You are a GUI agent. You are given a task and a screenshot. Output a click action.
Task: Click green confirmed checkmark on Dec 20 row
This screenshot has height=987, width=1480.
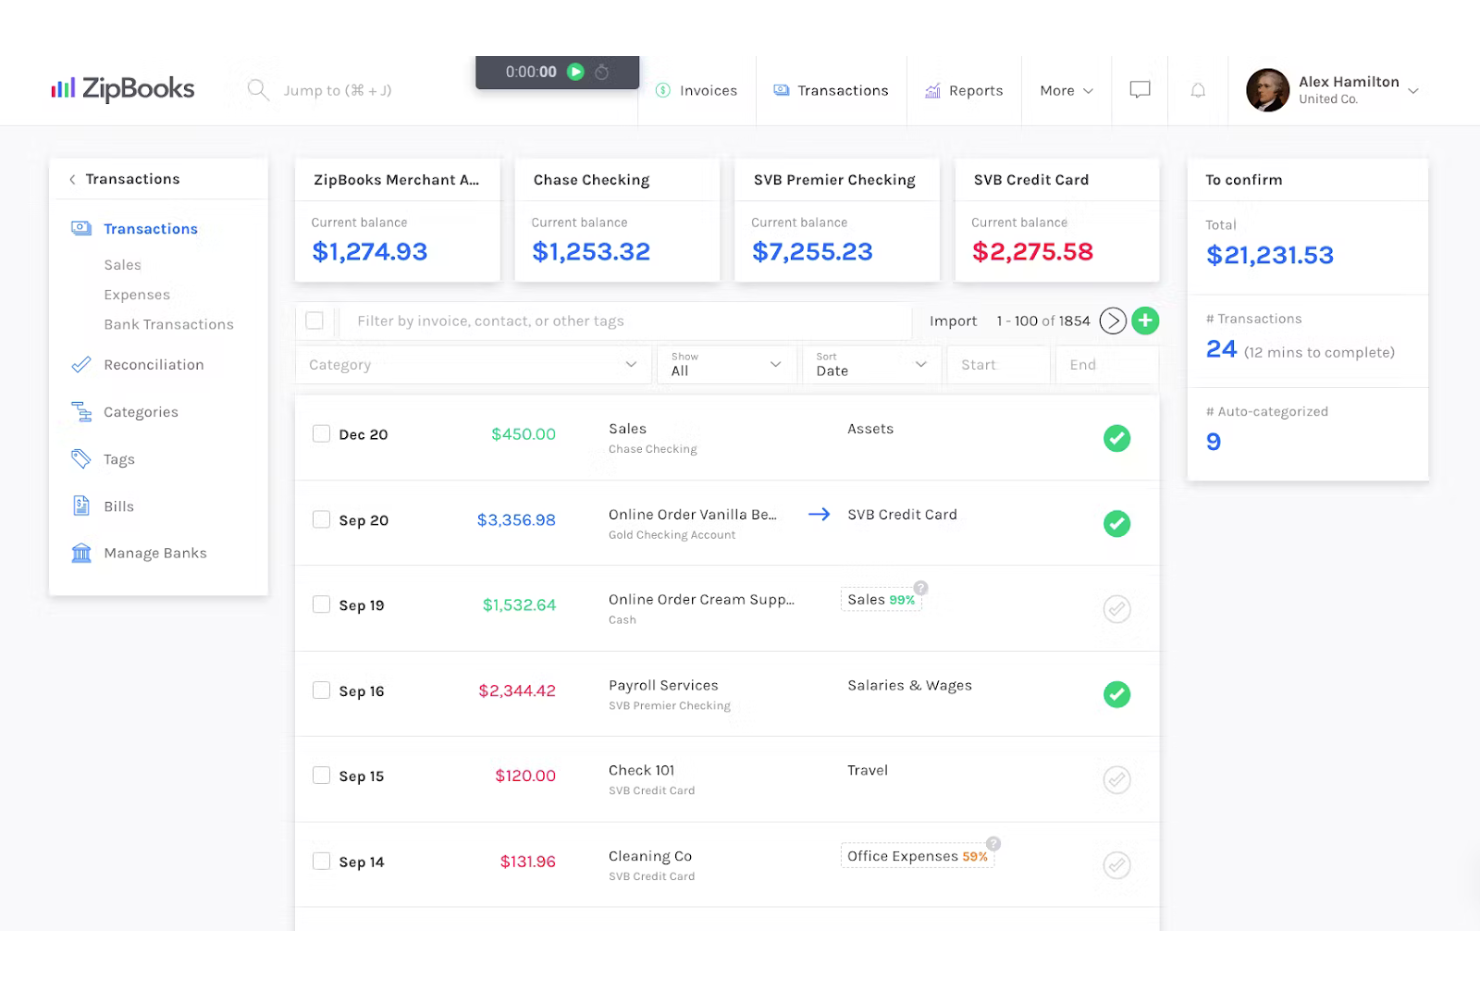1116,438
